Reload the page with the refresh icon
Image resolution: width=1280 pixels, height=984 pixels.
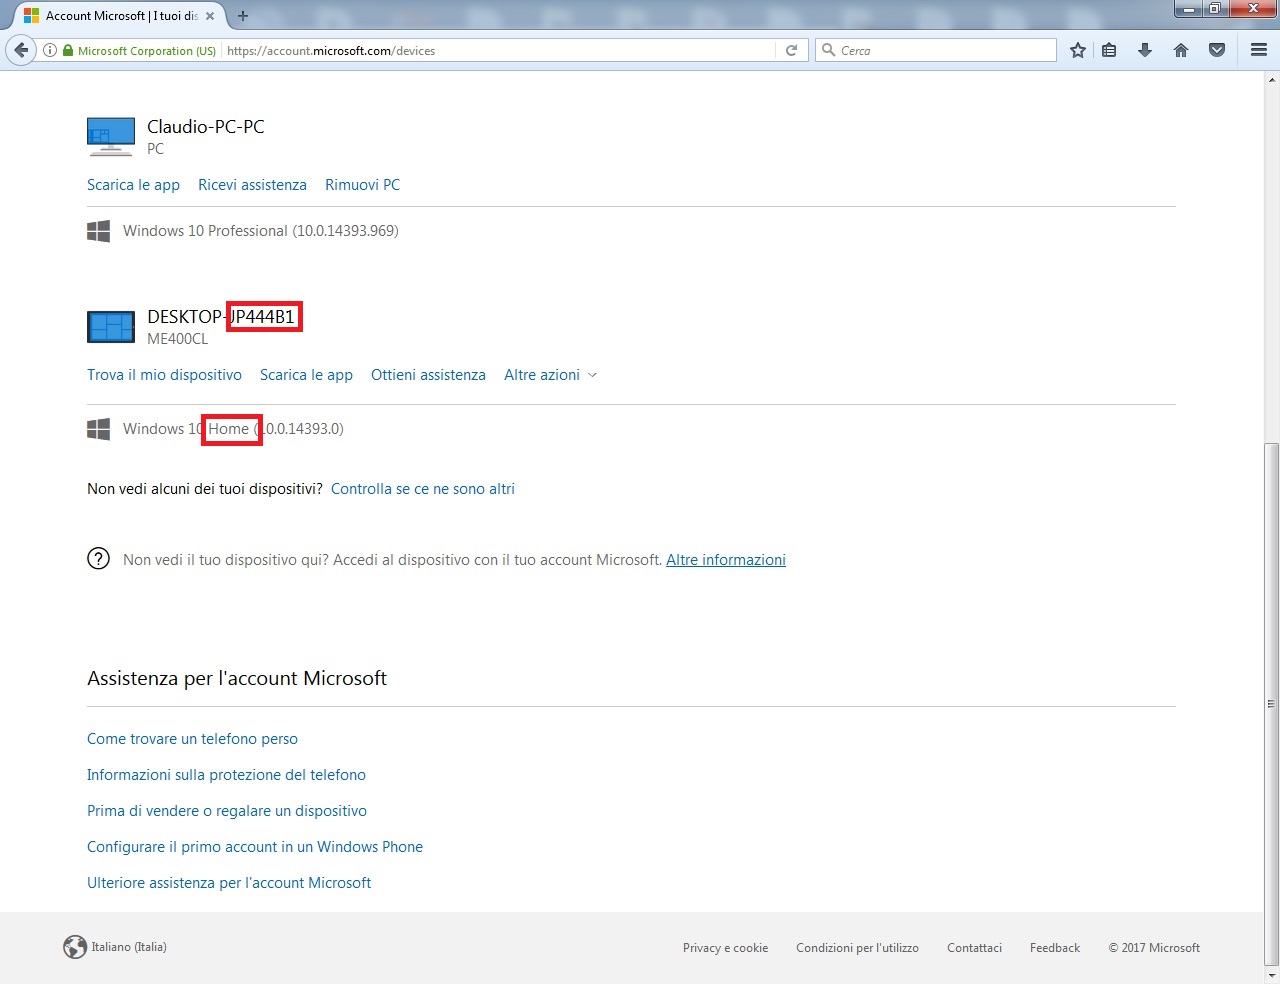tap(791, 50)
